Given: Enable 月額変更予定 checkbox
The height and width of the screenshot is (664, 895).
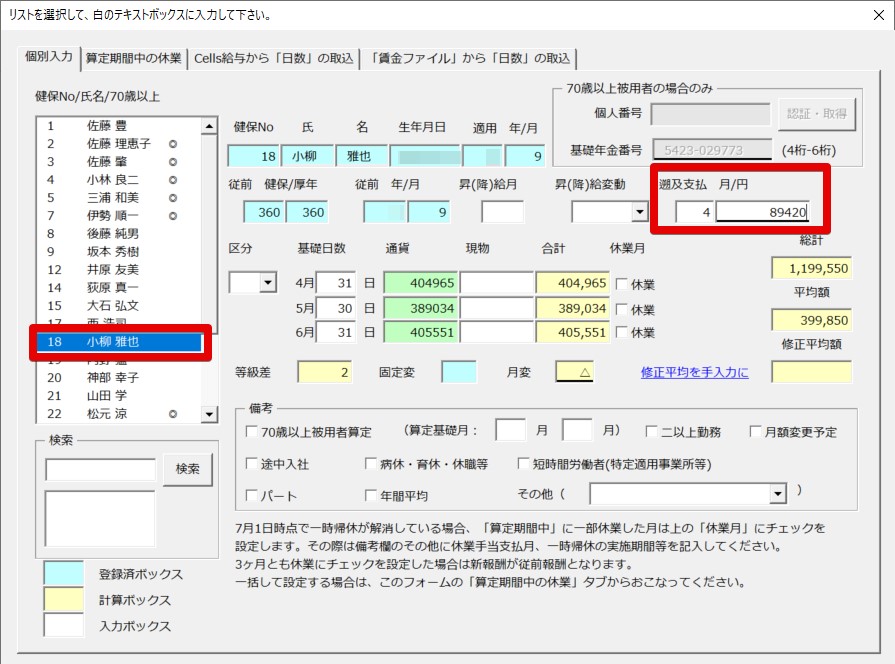Looking at the screenshot, I should 755,432.
